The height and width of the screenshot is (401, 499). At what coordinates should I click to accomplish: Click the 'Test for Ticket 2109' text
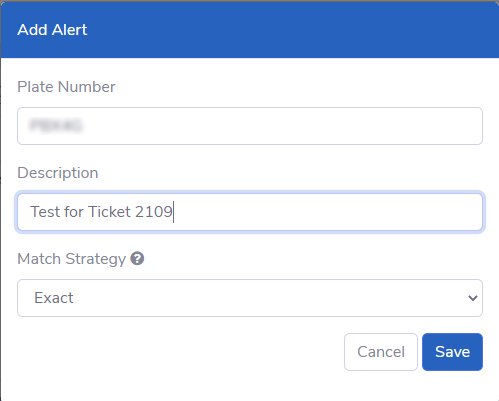tap(101, 212)
